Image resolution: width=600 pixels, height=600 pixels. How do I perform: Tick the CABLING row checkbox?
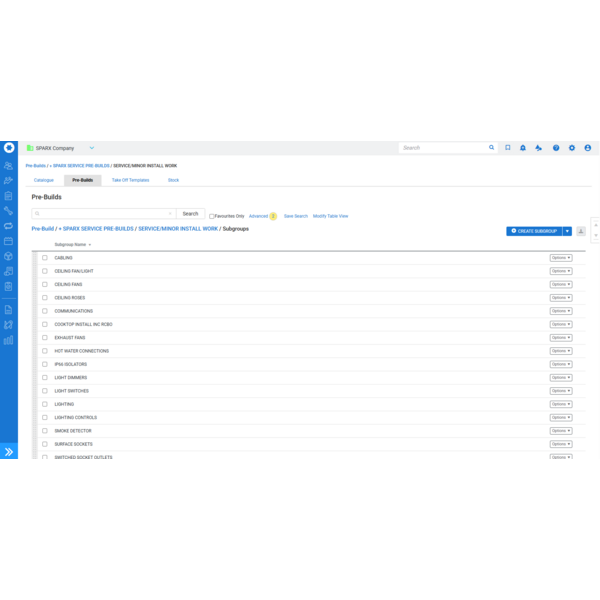[45, 258]
